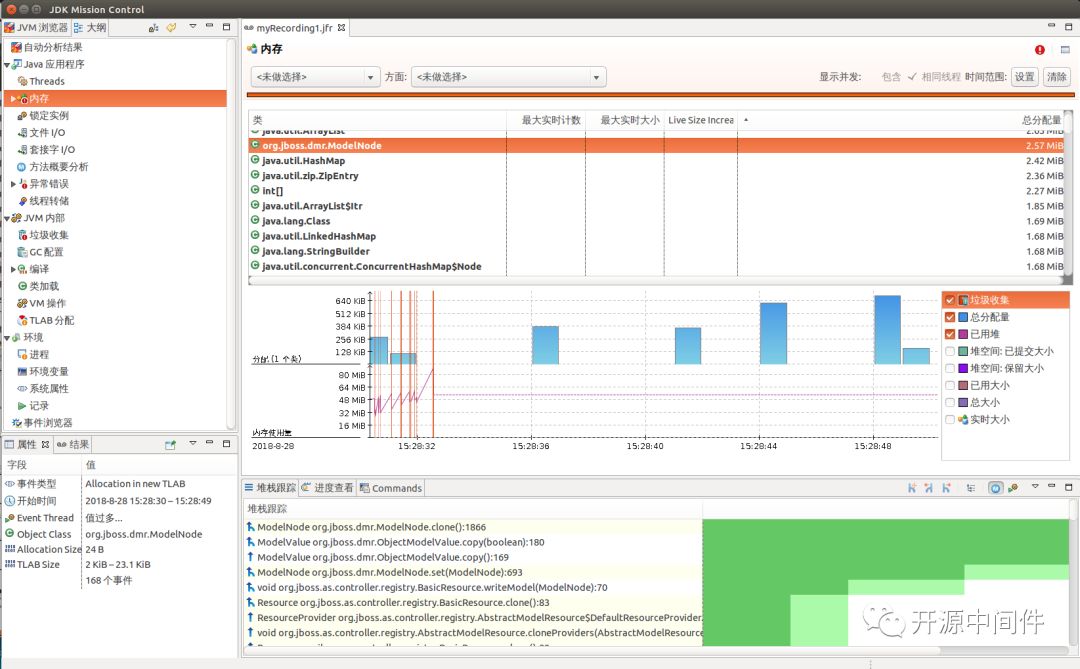
Task: Click the 清除 button
Action: tap(1057, 77)
